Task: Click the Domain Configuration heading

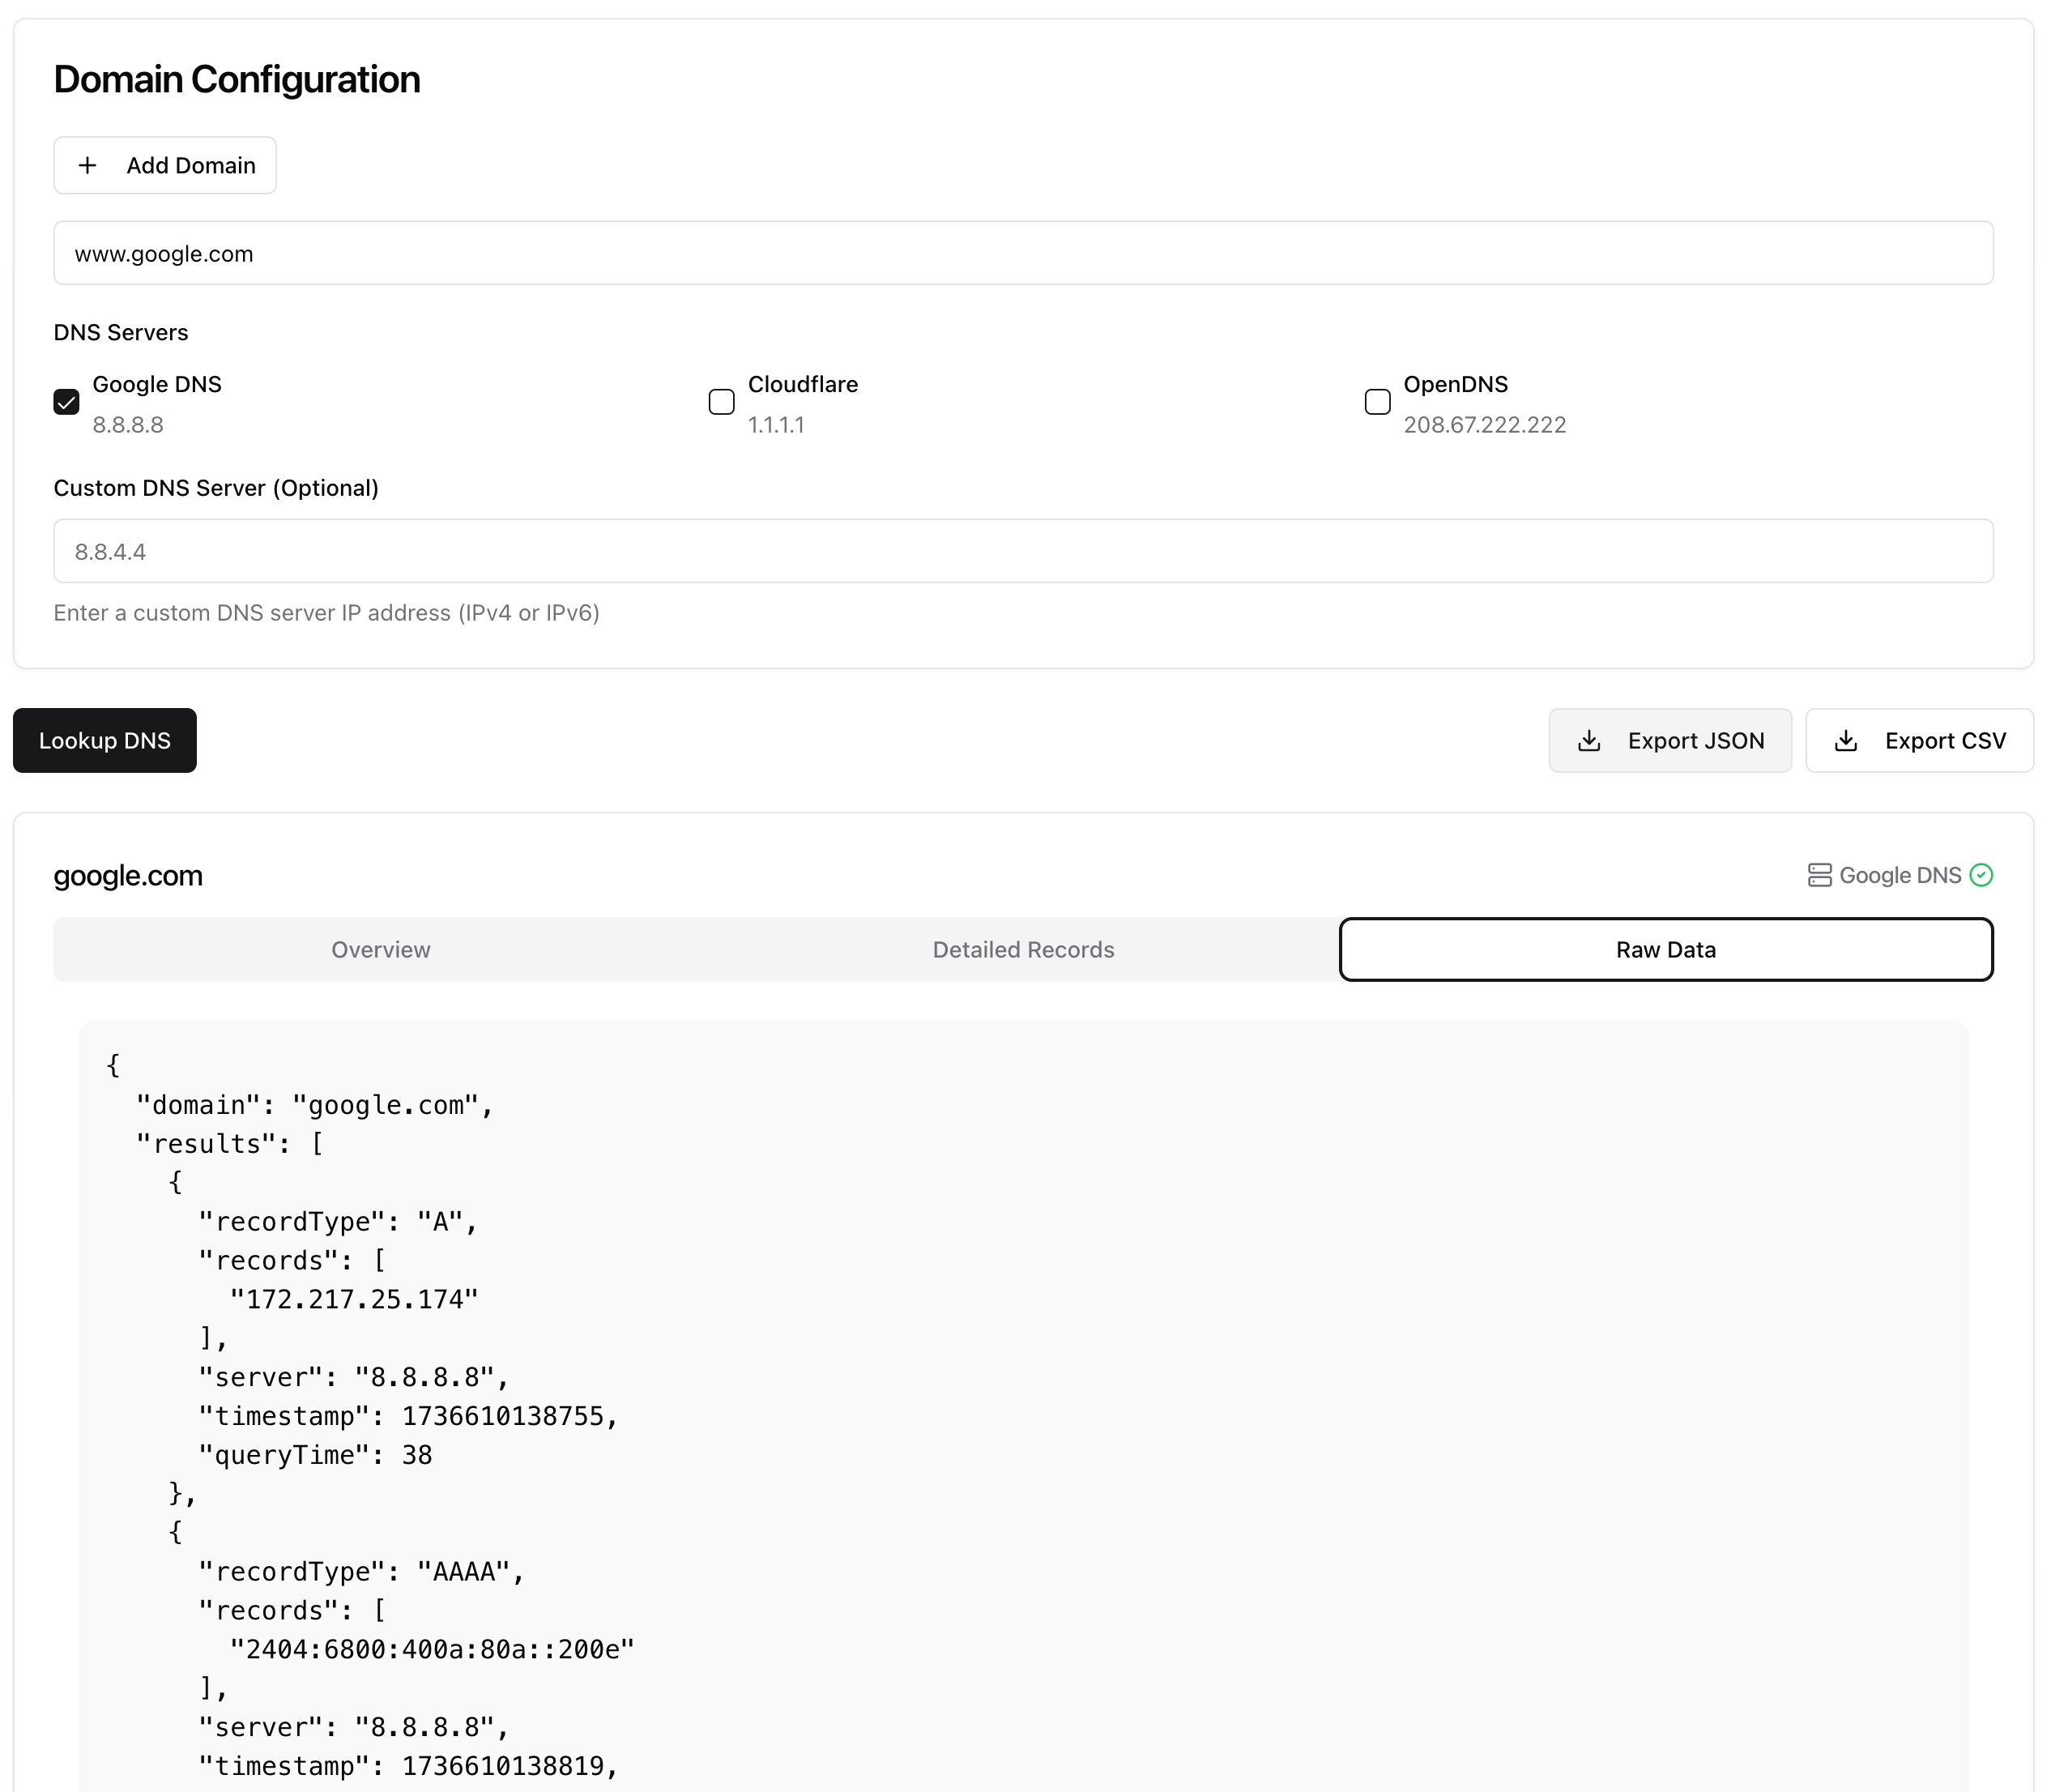Action: pyautogui.click(x=237, y=80)
